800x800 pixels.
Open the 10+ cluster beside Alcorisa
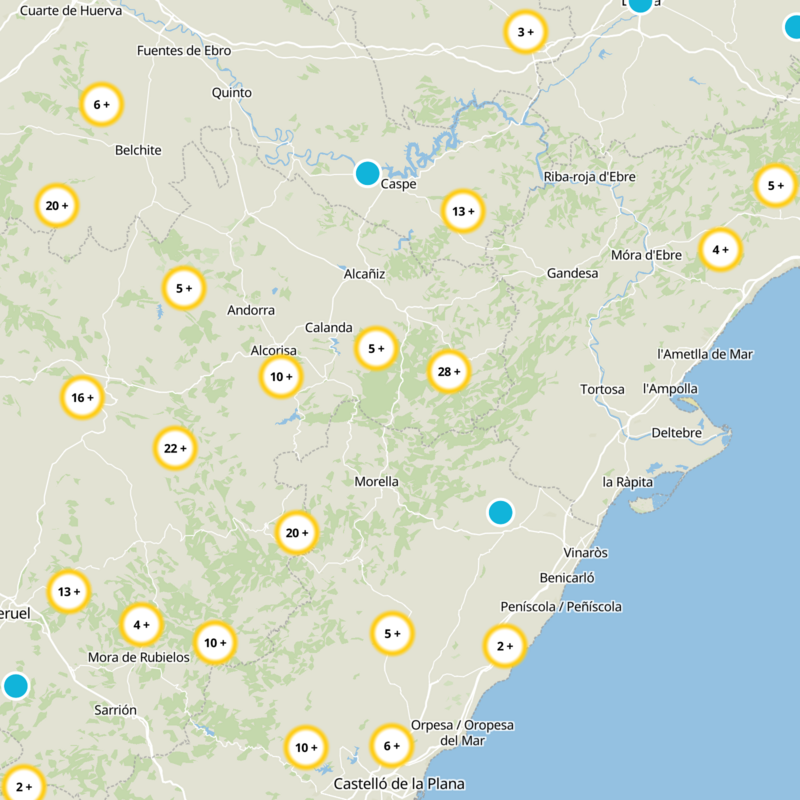pos(281,377)
